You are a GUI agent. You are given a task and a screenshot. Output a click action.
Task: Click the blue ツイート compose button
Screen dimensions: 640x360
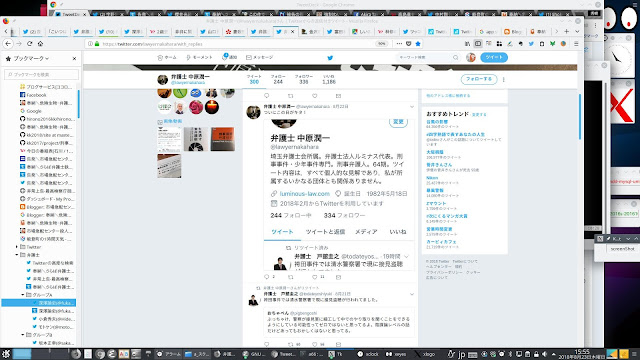point(494,58)
